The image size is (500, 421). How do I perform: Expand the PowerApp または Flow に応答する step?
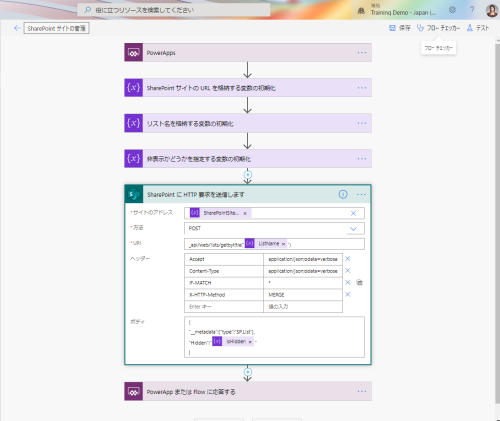248,391
